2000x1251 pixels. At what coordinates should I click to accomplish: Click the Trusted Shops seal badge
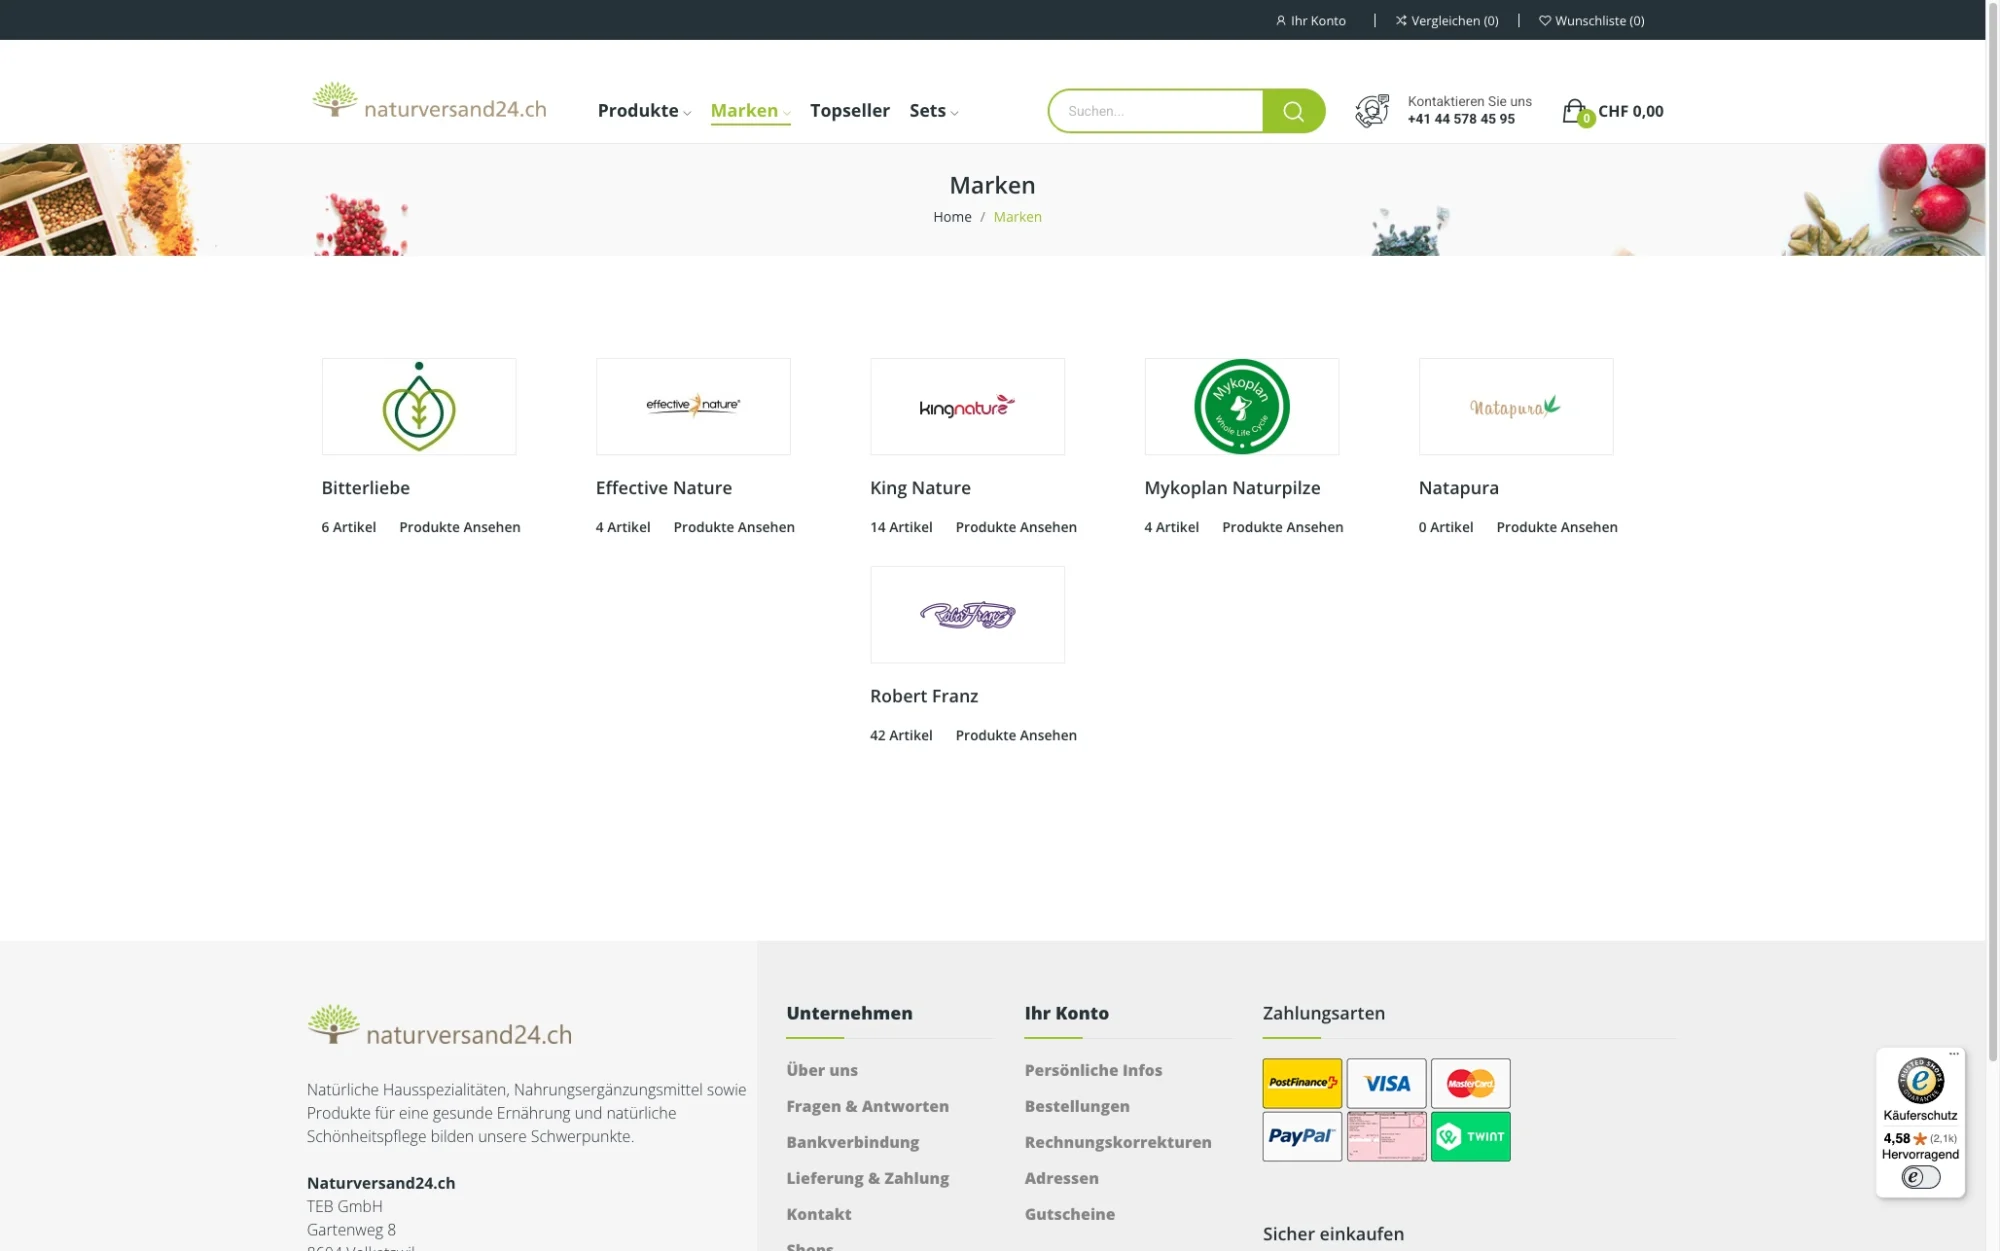[x=1920, y=1081]
